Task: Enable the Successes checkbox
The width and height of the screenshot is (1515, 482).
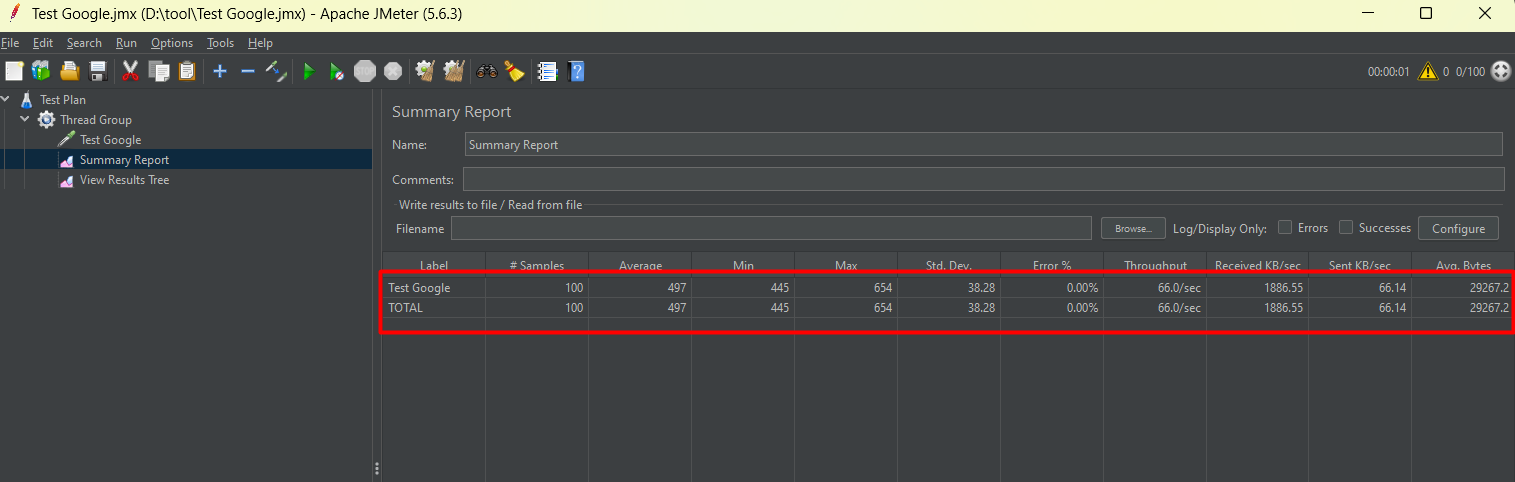Action: coord(1346,227)
